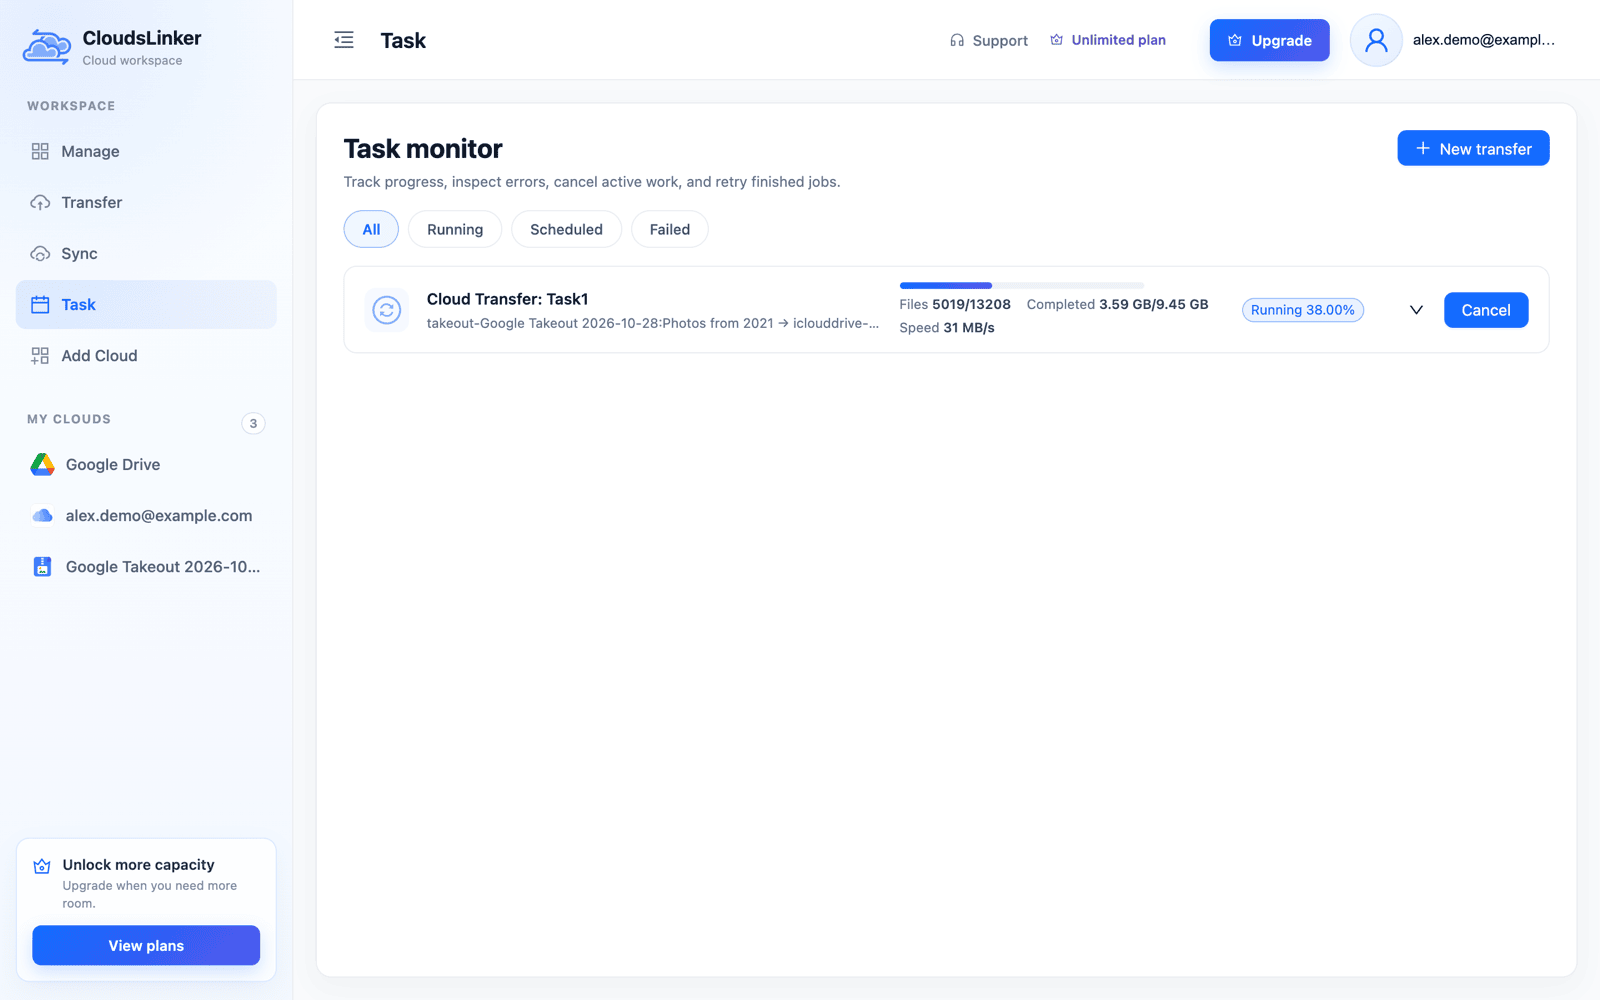Open the user avatar profile icon

(1376, 40)
